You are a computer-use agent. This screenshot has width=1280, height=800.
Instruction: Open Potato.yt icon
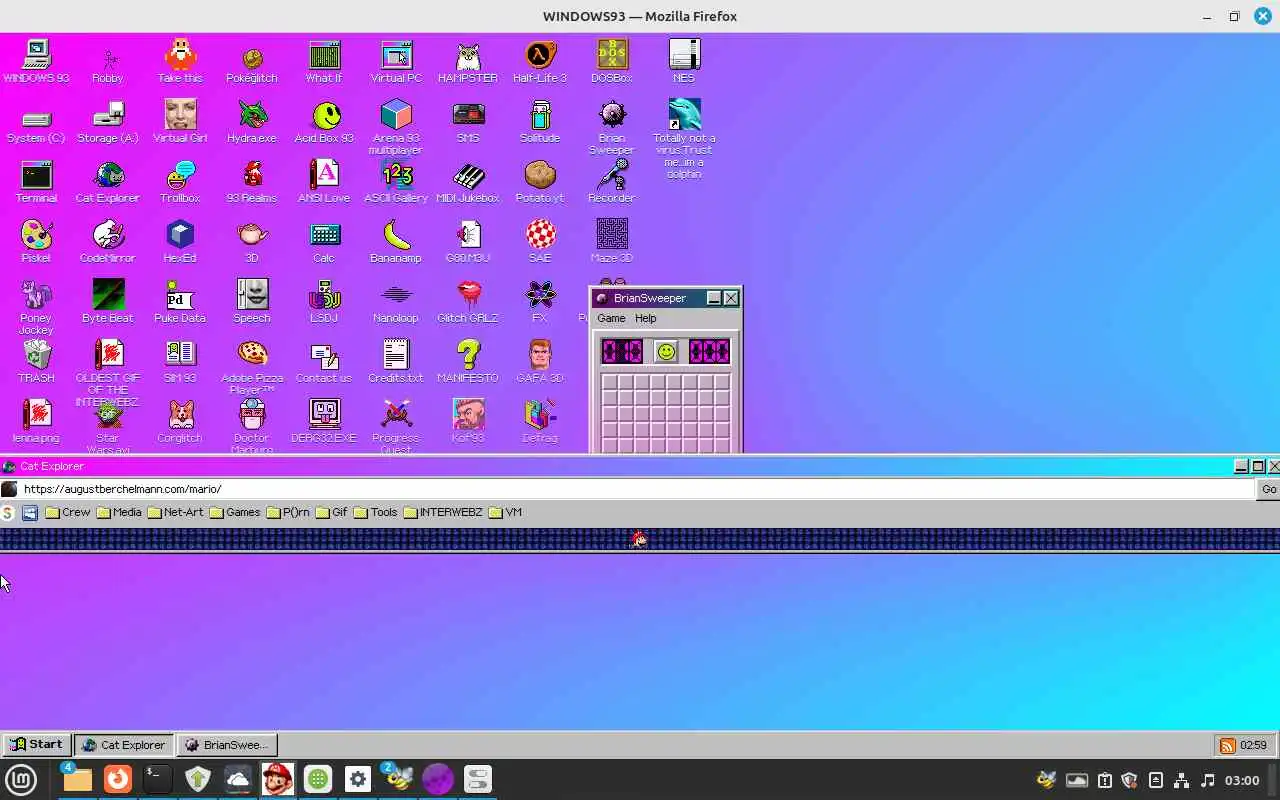pyautogui.click(x=540, y=182)
